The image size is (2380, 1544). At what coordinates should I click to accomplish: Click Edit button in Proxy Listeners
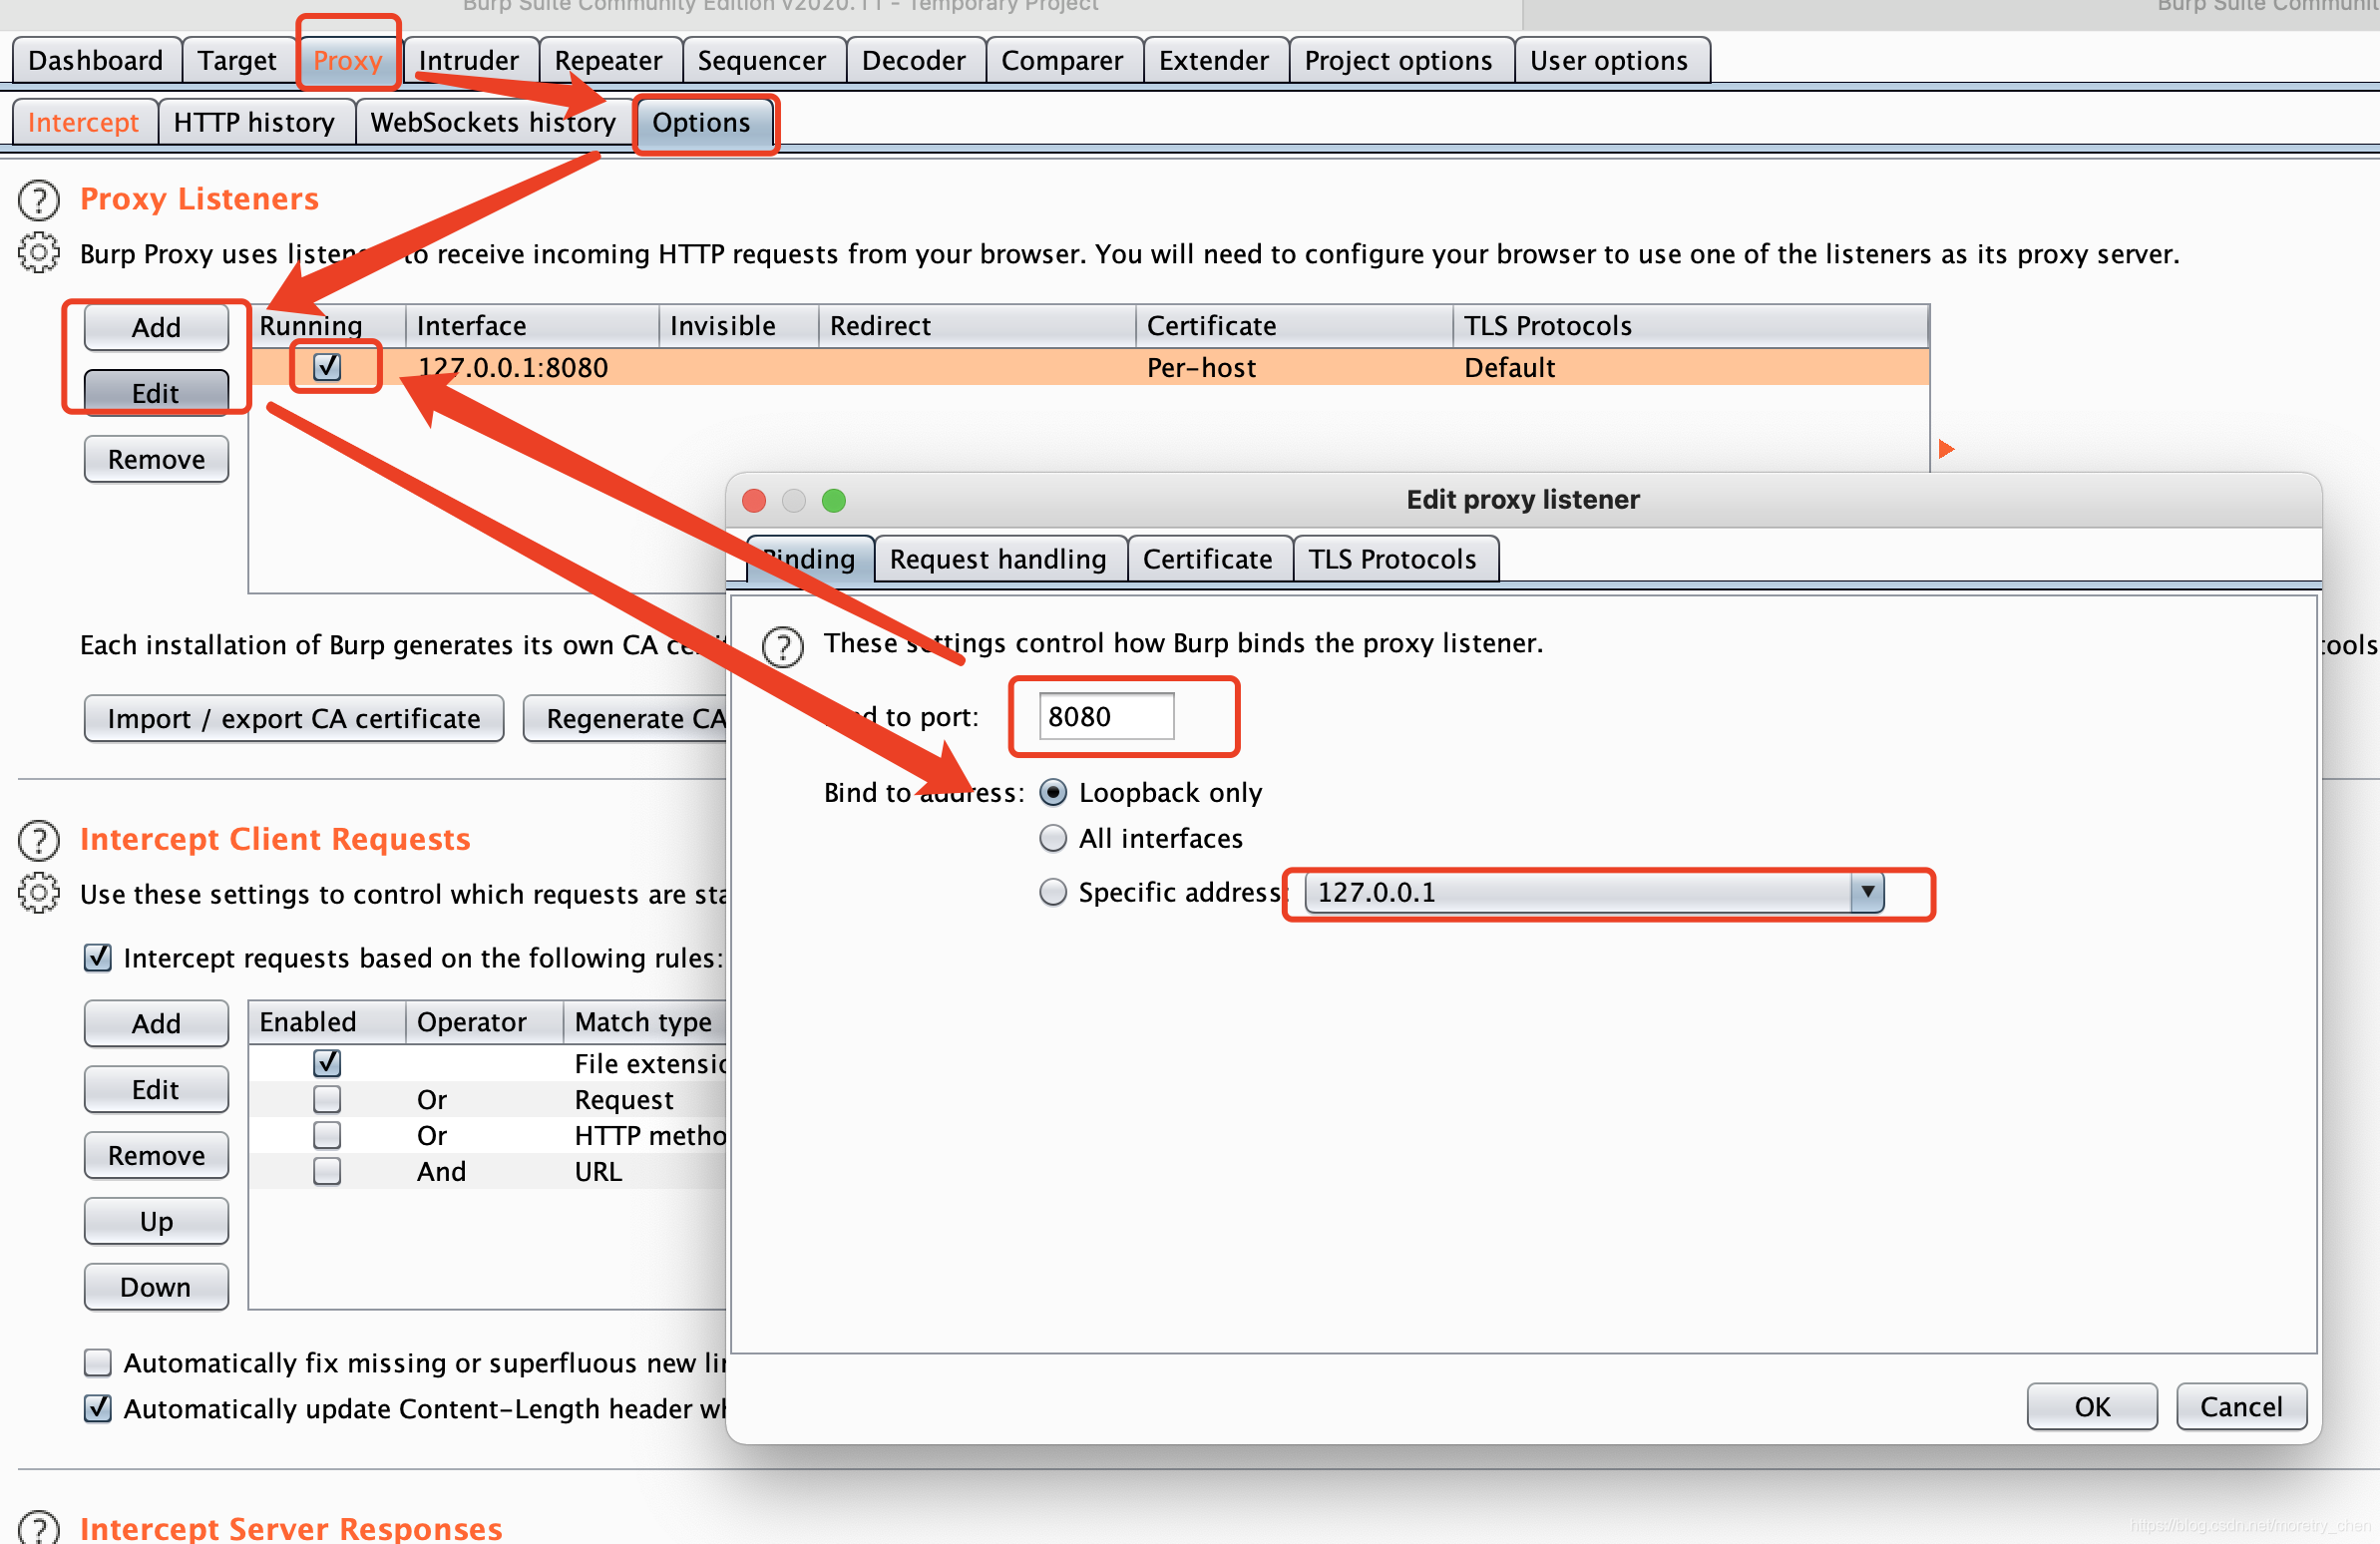(x=156, y=392)
